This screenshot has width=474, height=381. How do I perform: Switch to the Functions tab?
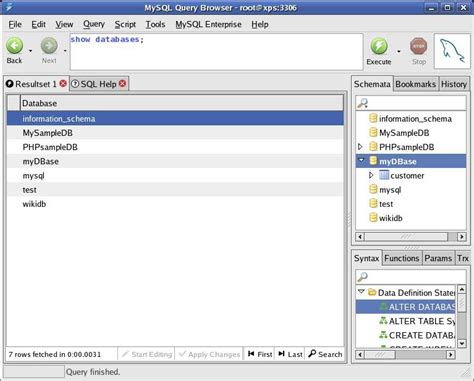(401, 258)
